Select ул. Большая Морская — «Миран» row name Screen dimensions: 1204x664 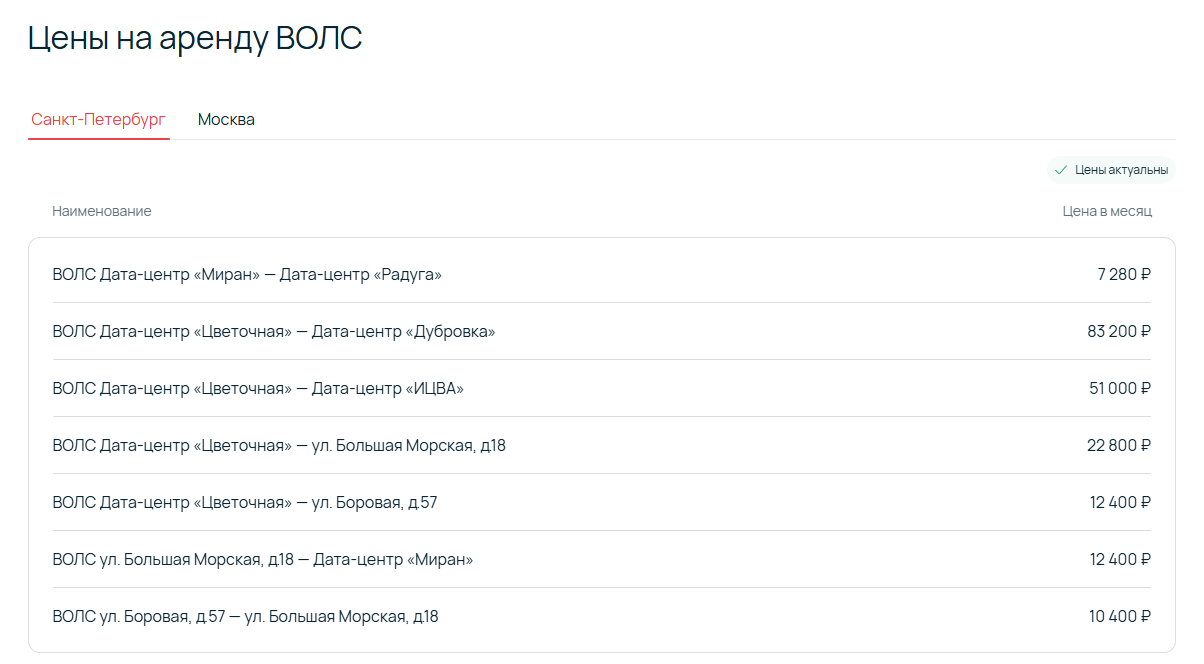pos(263,559)
